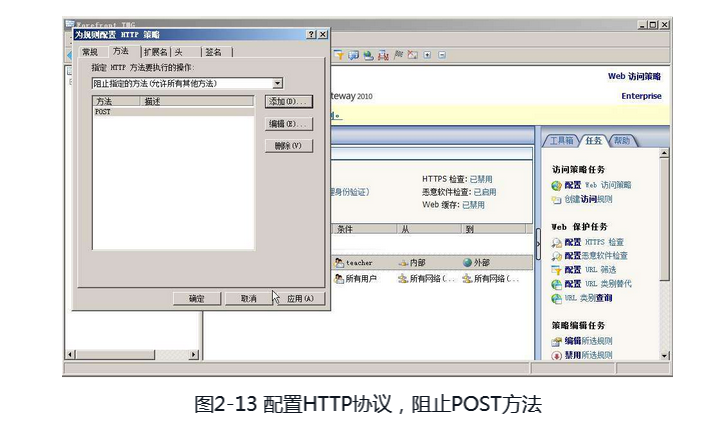The width and height of the screenshot is (718, 423).
Task: Click the blue monitor toolbar icon beside the funnel
Action: click(x=354, y=55)
